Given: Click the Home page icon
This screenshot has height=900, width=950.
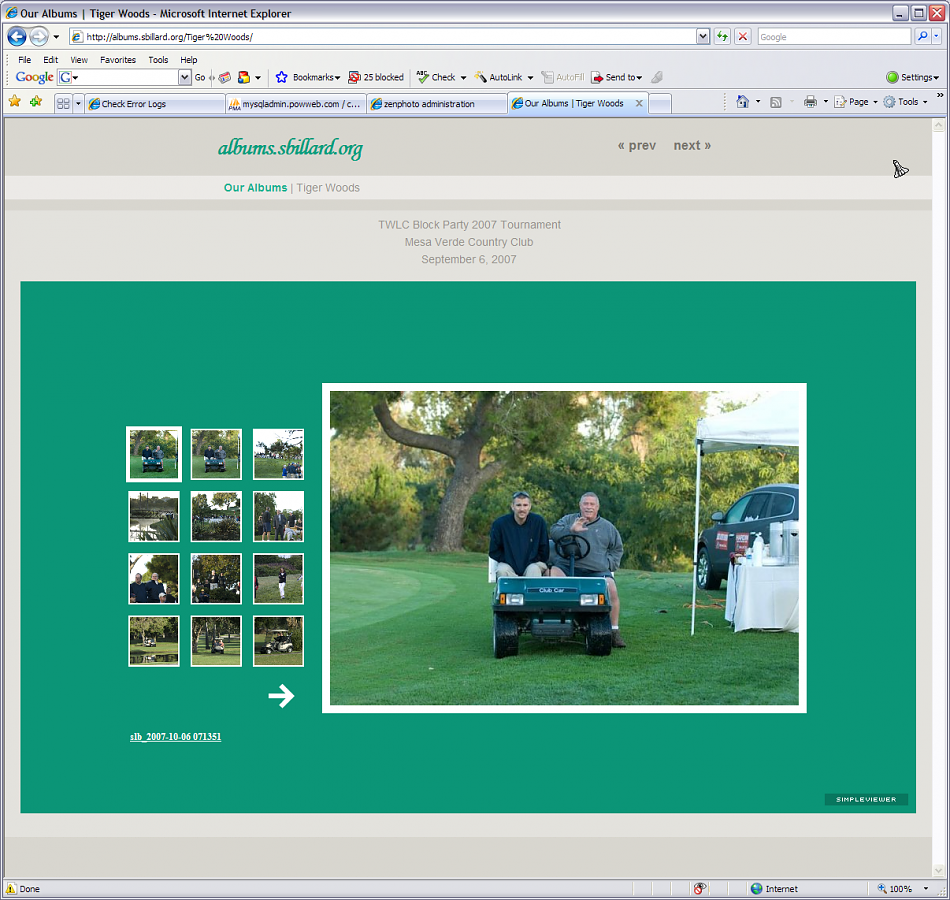Looking at the screenshot, I should 742,102.
